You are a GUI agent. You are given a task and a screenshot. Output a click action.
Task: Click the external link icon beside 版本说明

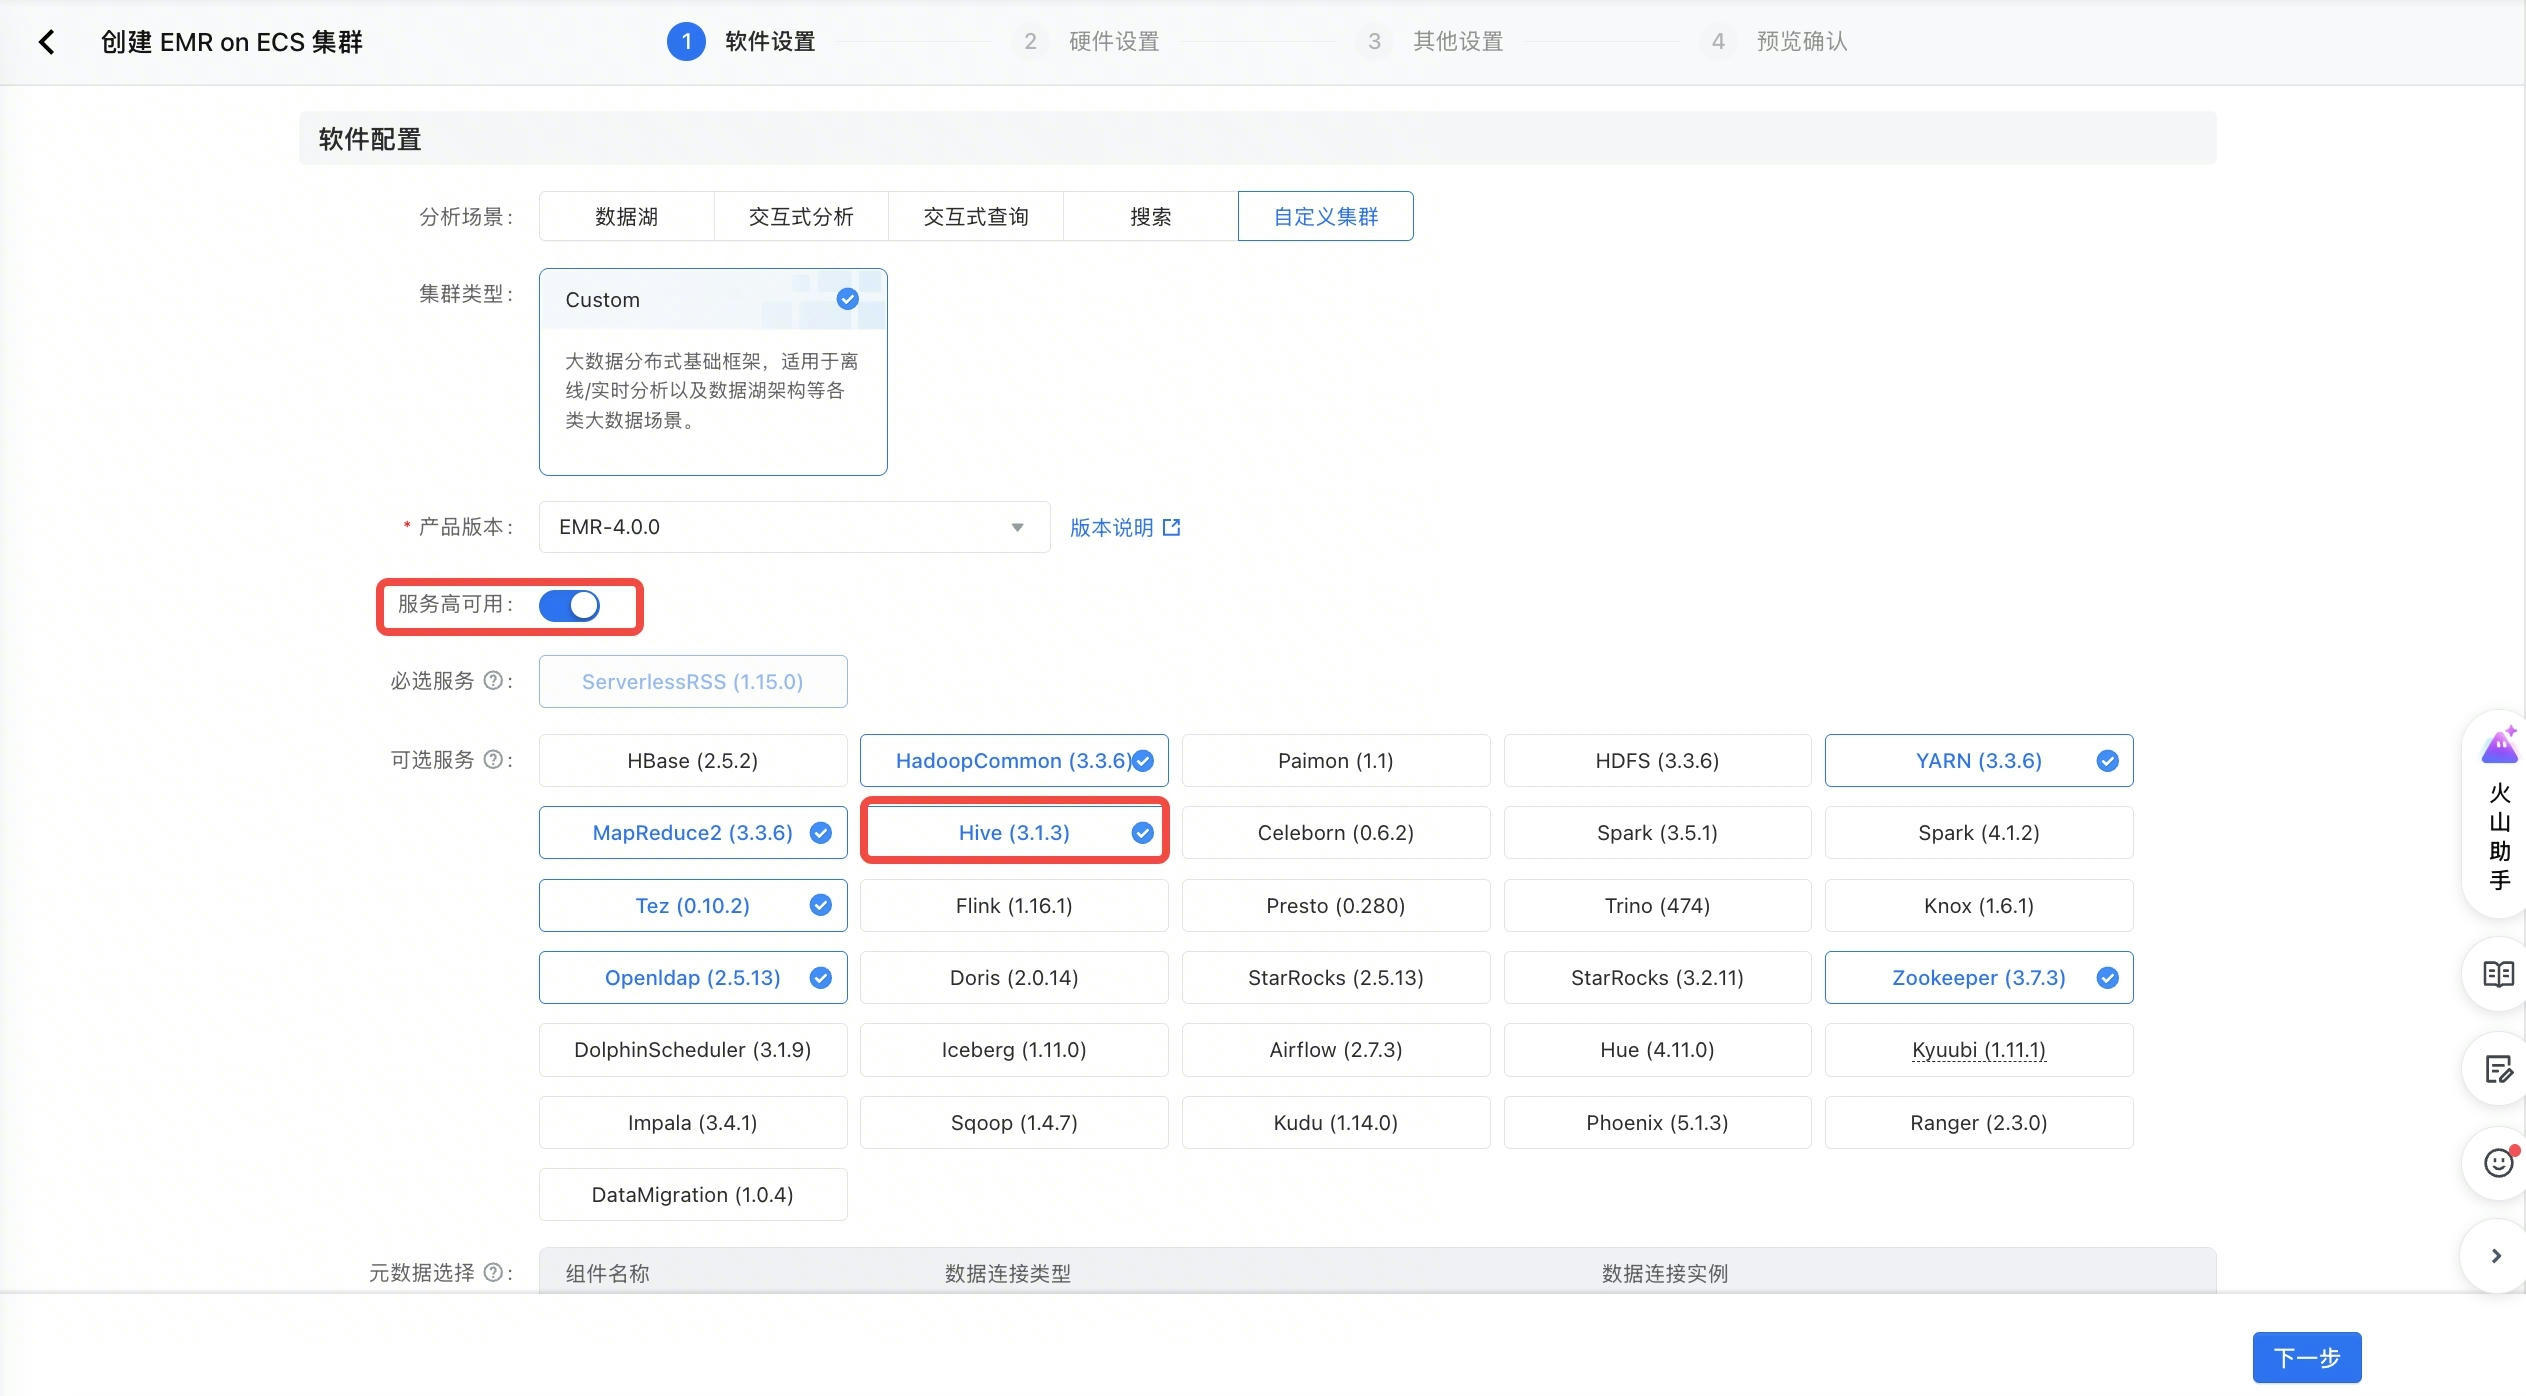[x=1172, y=527]
